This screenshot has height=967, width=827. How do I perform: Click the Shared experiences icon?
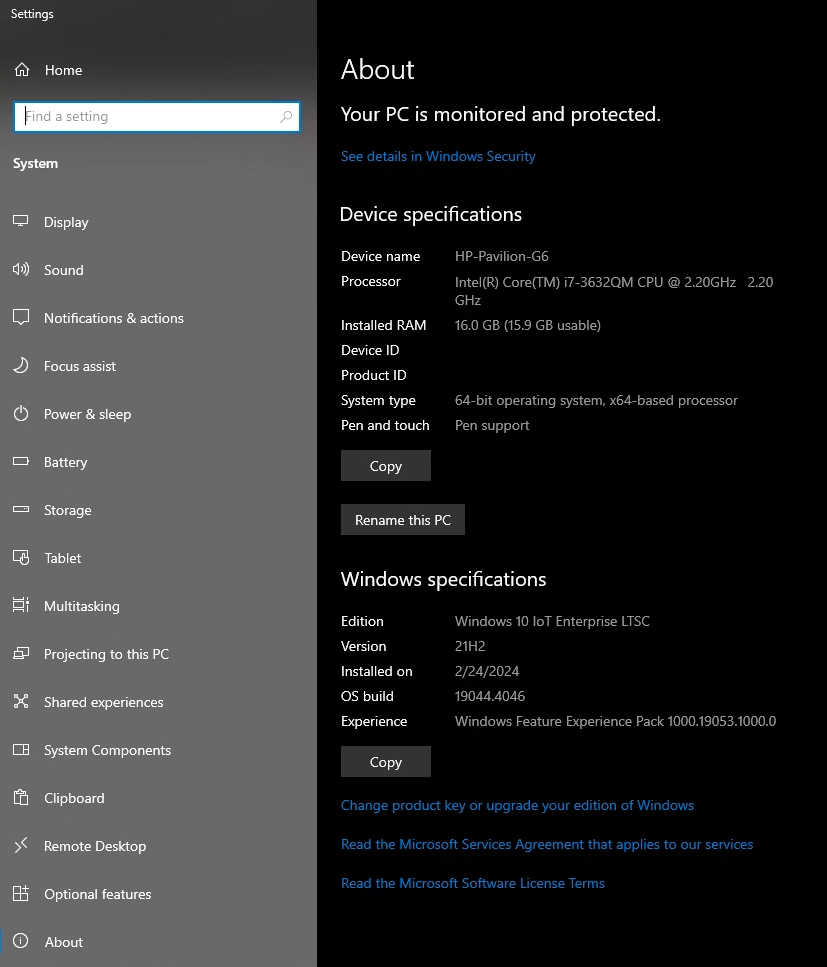21,701
